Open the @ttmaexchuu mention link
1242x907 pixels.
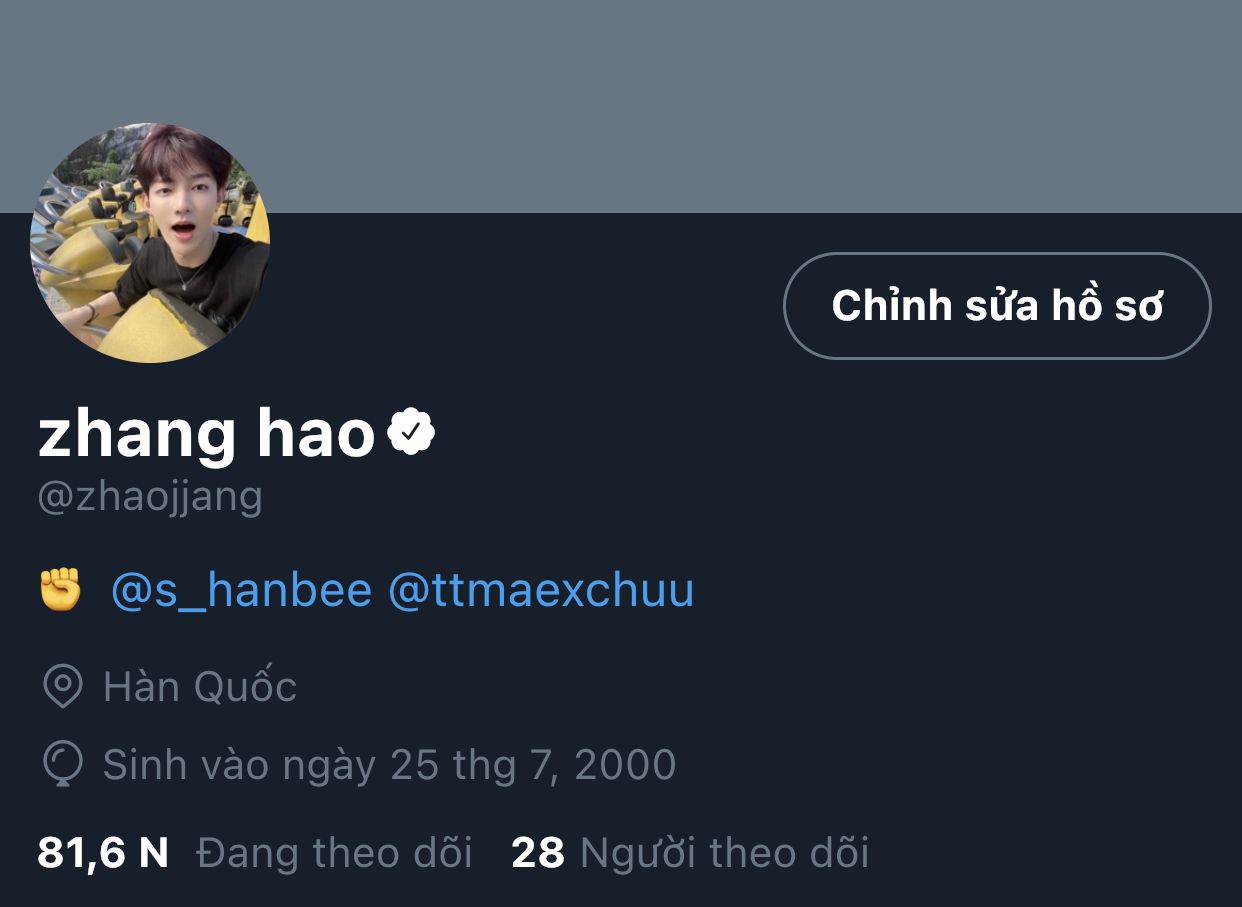[x=540, y=590]
